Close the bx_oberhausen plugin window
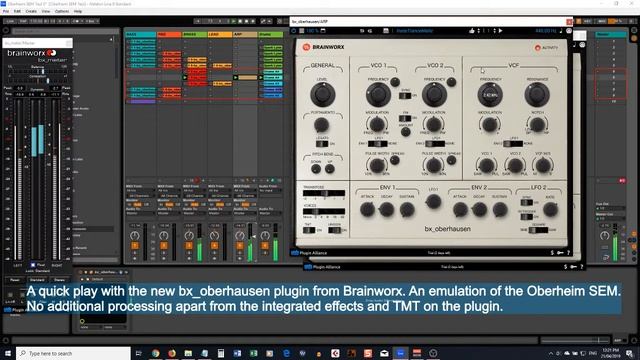 pyautogui.click(x=569, y=22)
